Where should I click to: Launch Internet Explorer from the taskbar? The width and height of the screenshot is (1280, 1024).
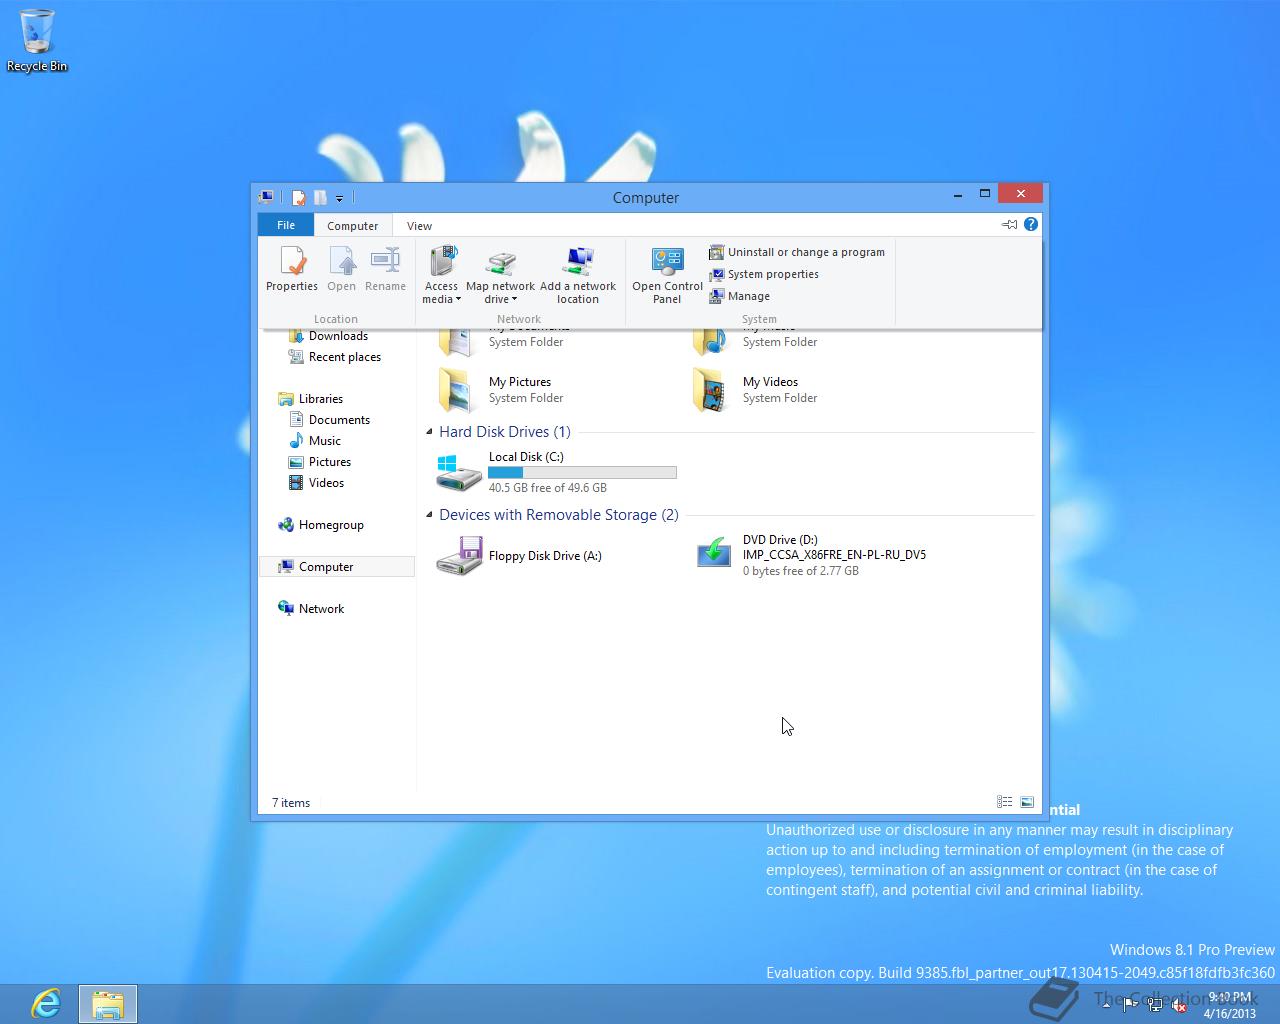coord(45,1003)
